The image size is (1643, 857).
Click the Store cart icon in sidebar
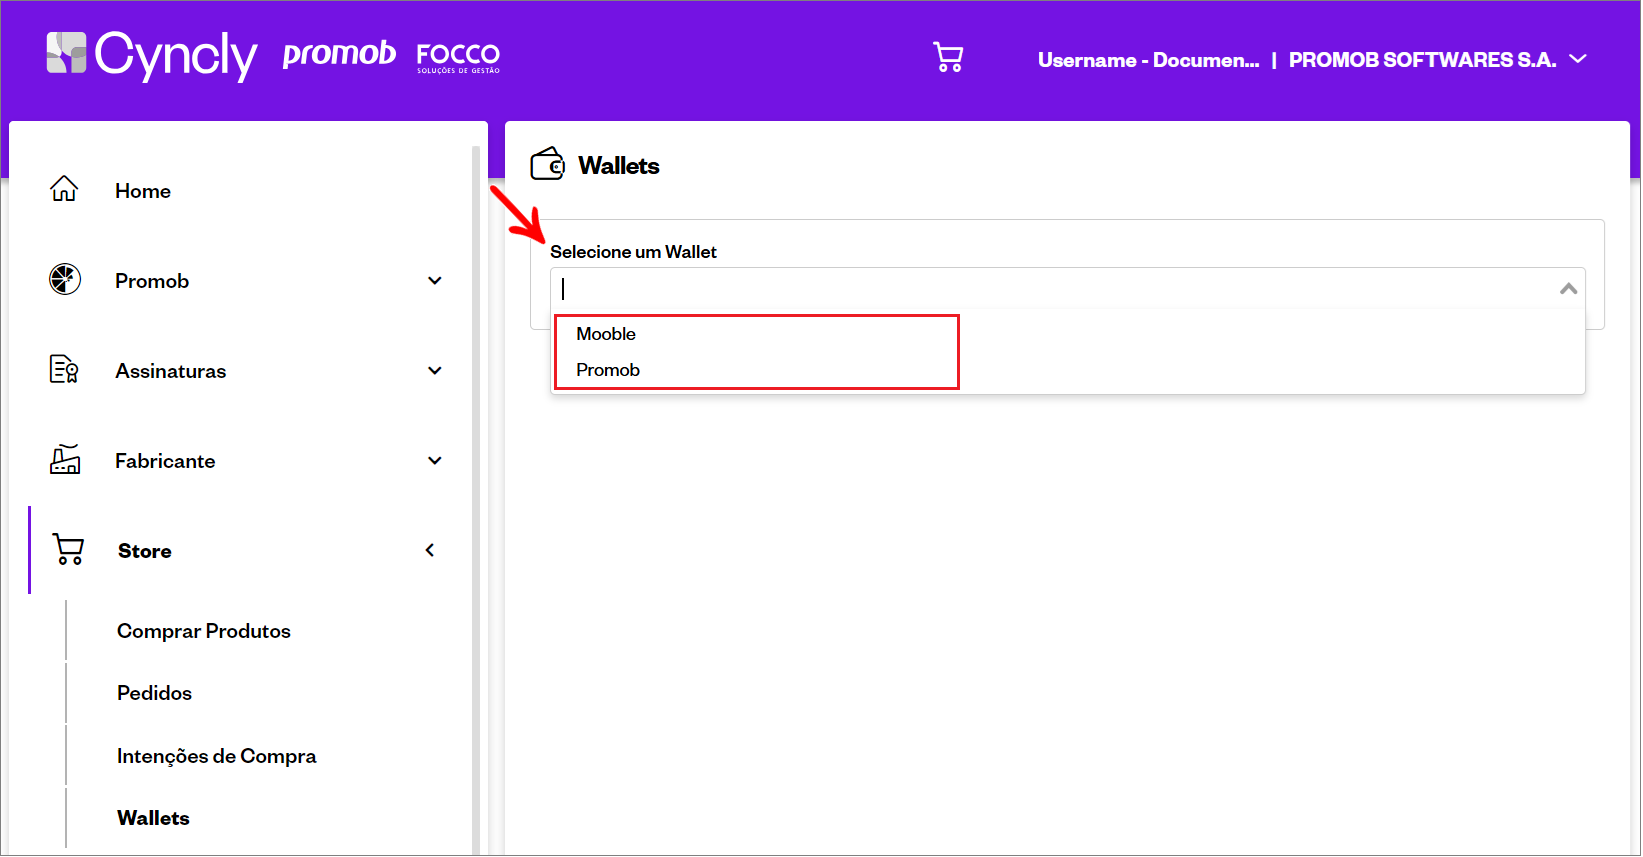pyautogui.click(x=68, y=549)
